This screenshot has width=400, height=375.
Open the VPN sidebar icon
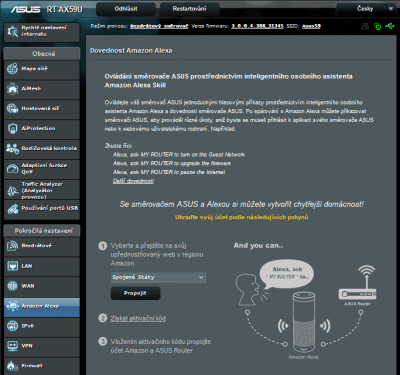coord(12,346)
